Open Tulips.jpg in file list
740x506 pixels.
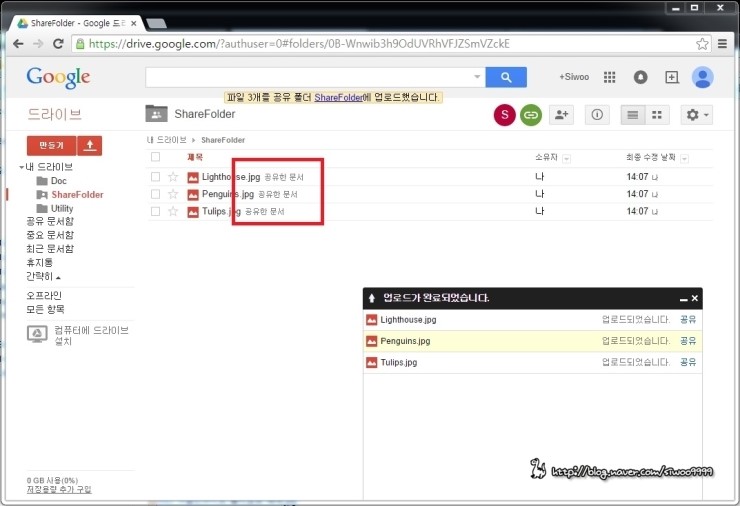point(221,211)
